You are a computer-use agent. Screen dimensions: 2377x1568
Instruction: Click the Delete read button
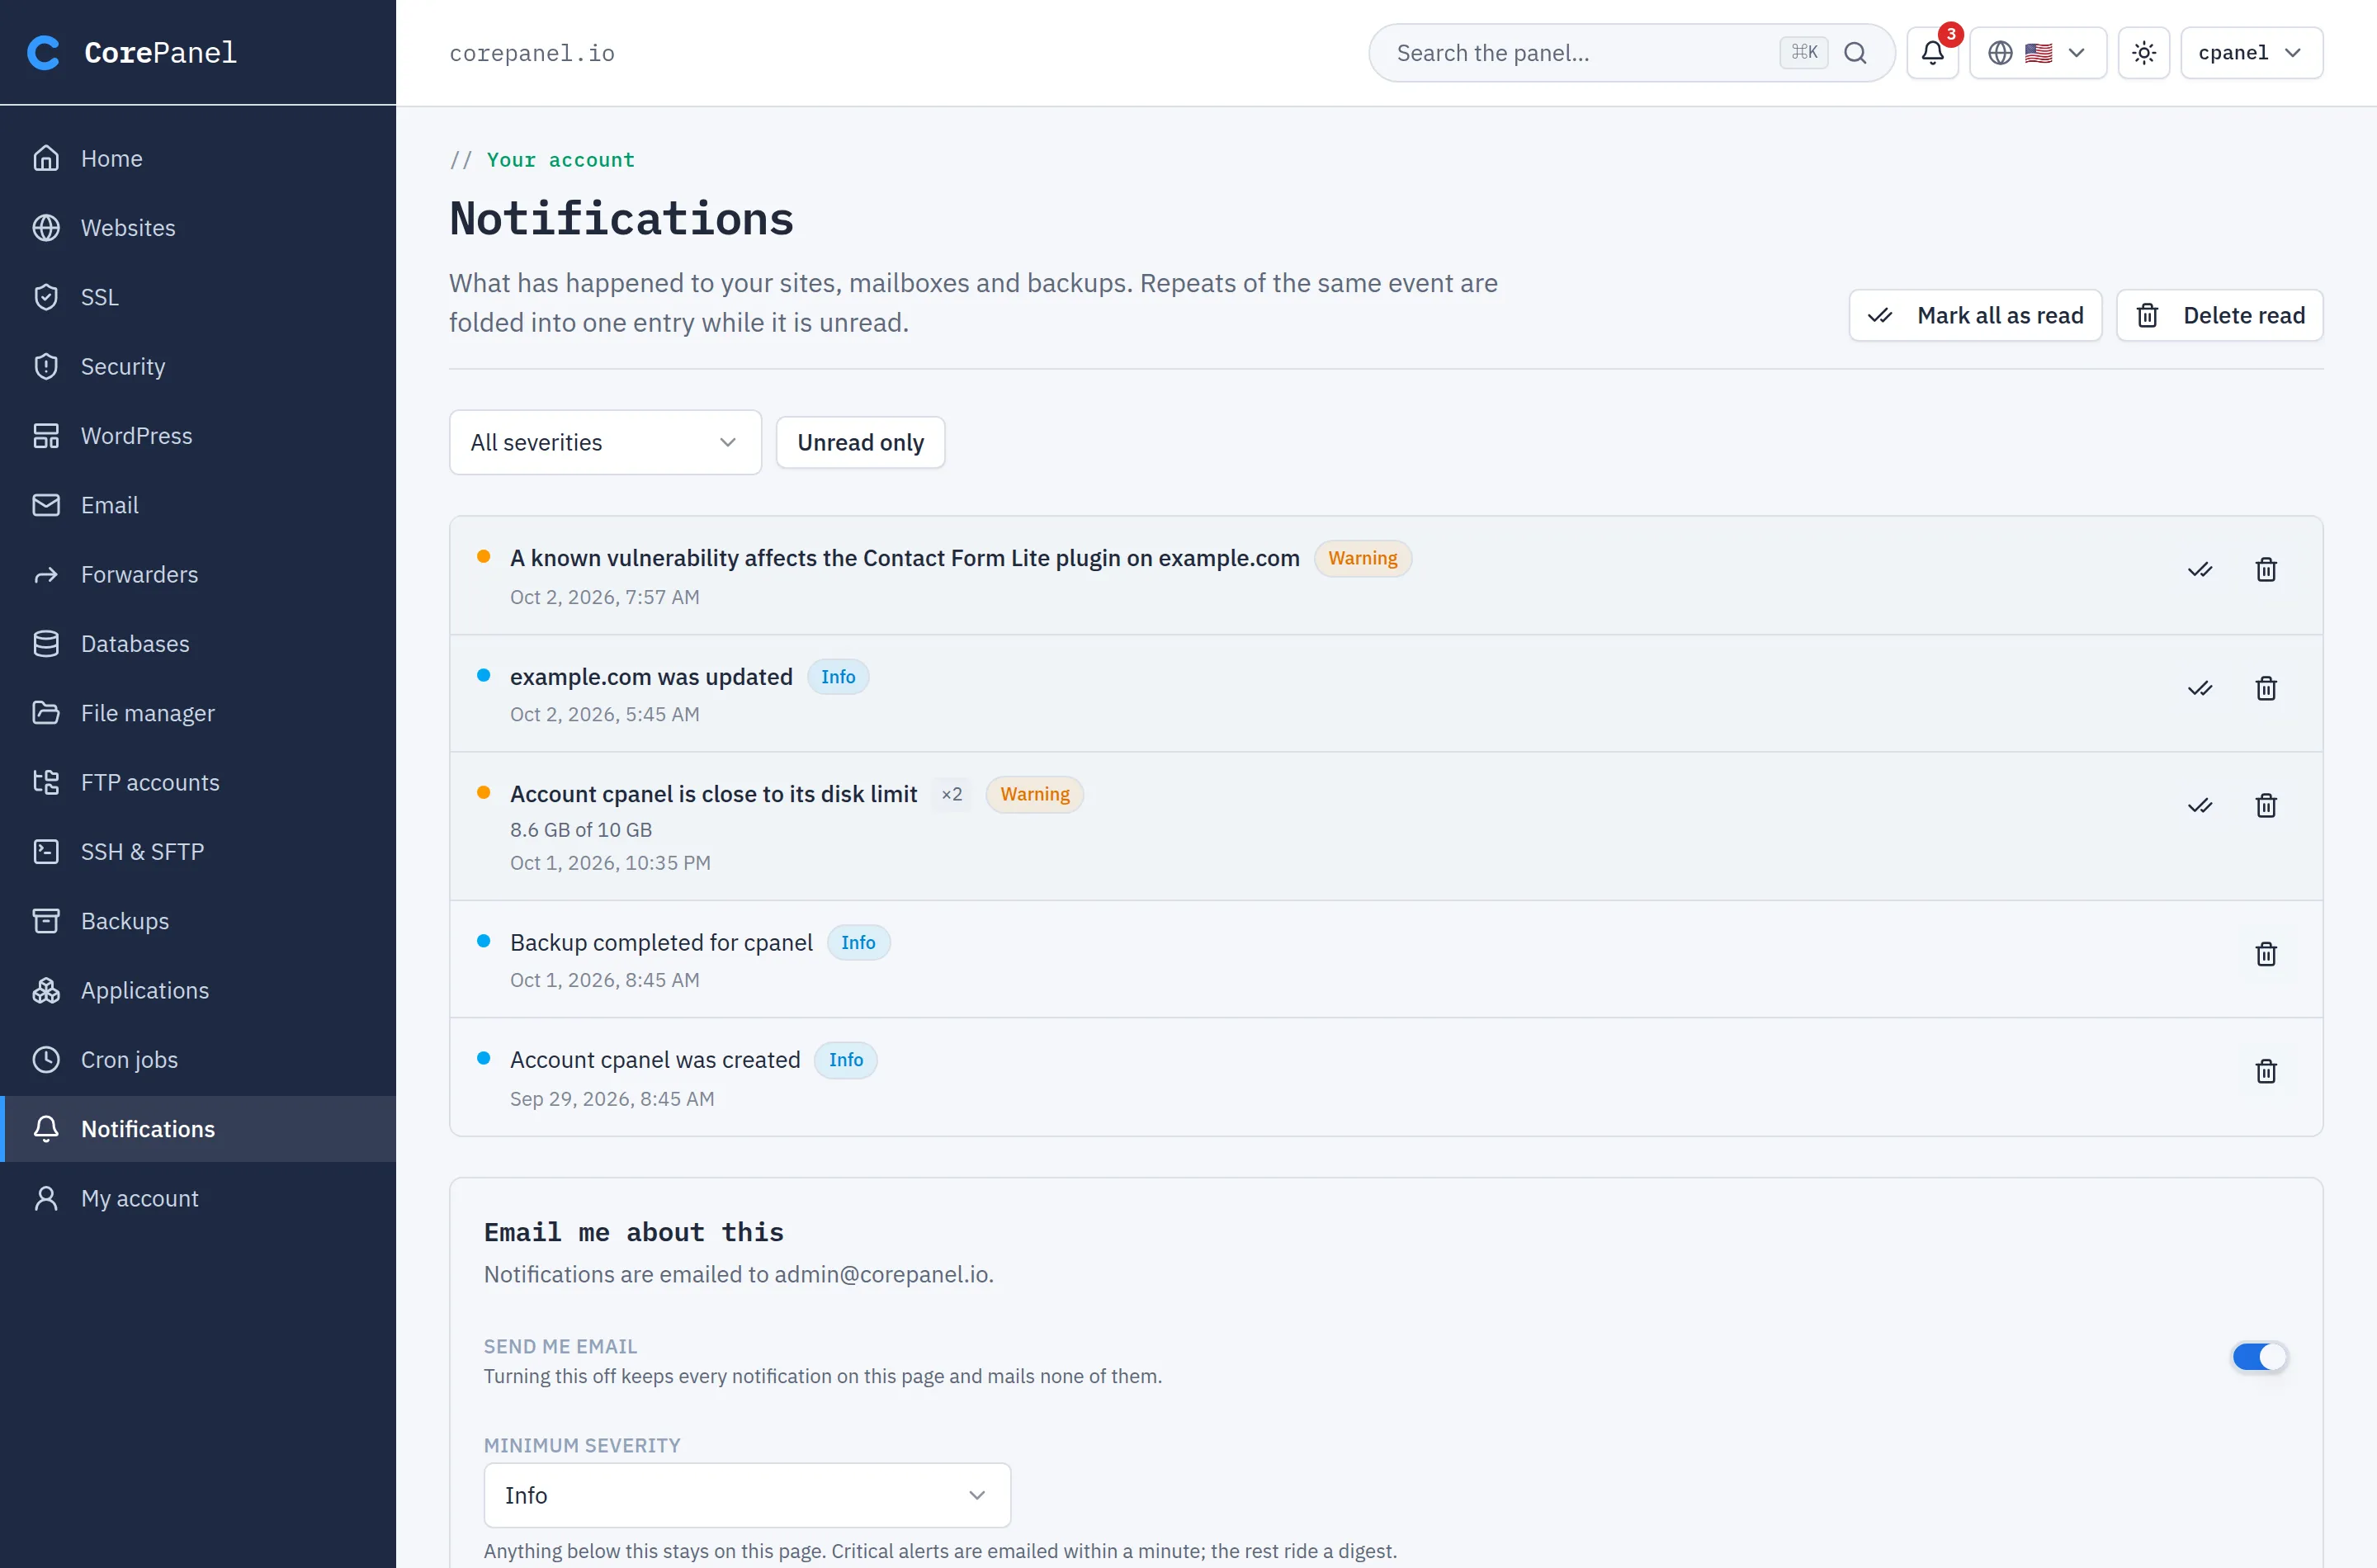coord(2219,316)
